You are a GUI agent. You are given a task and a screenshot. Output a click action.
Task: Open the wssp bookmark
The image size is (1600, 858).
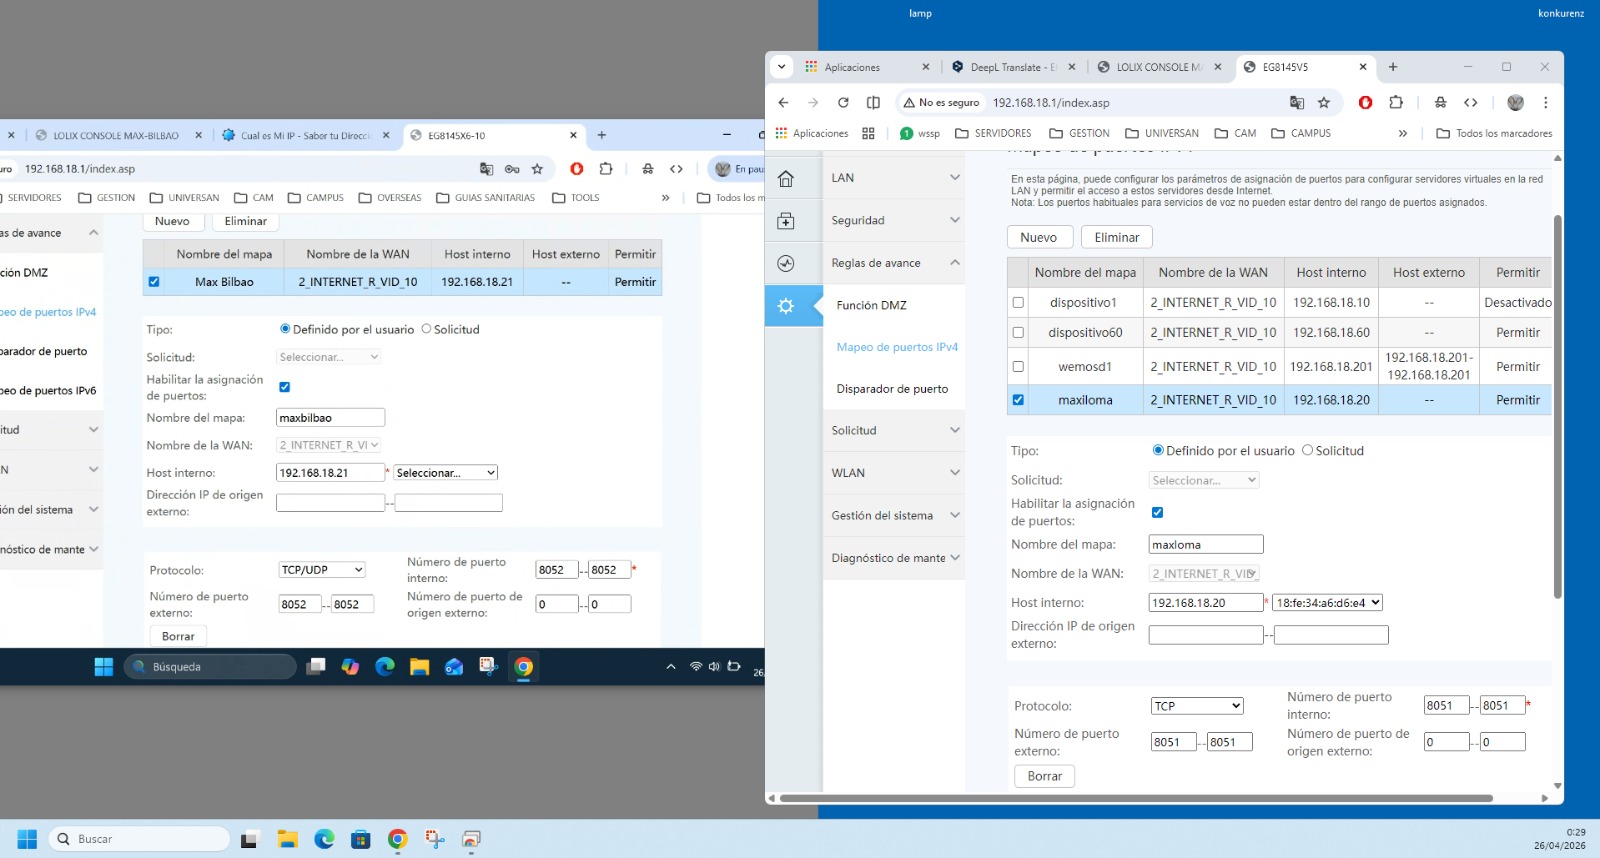920,133
